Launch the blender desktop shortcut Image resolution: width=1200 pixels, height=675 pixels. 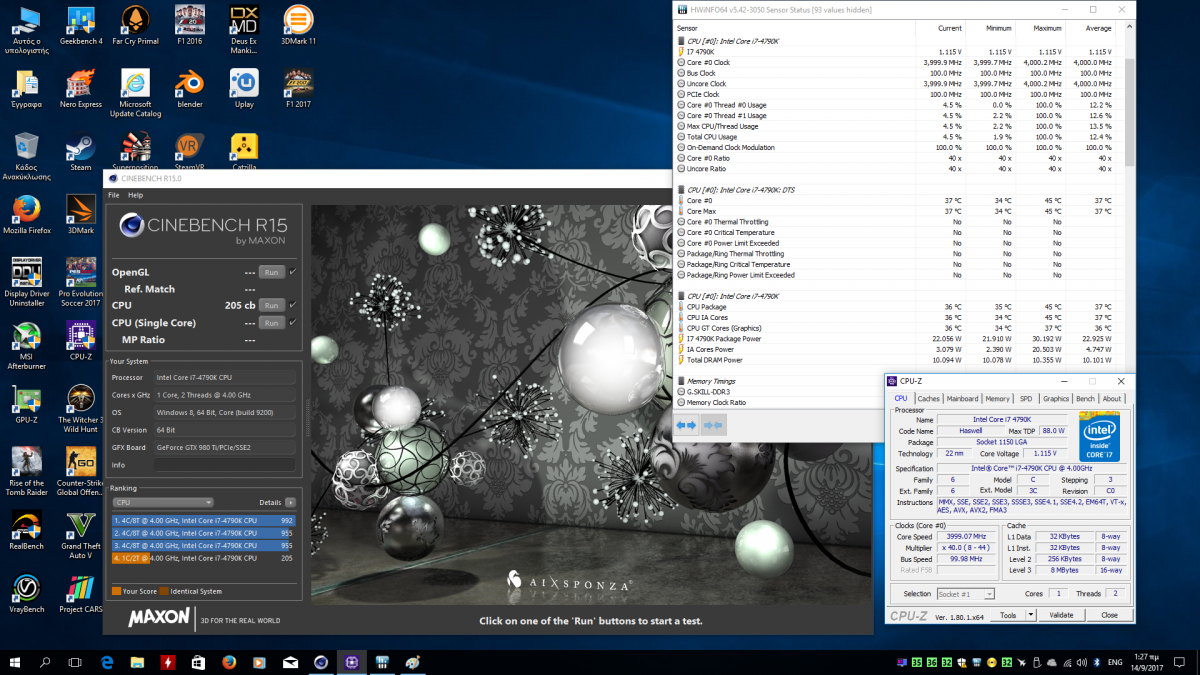click(189, 89)
